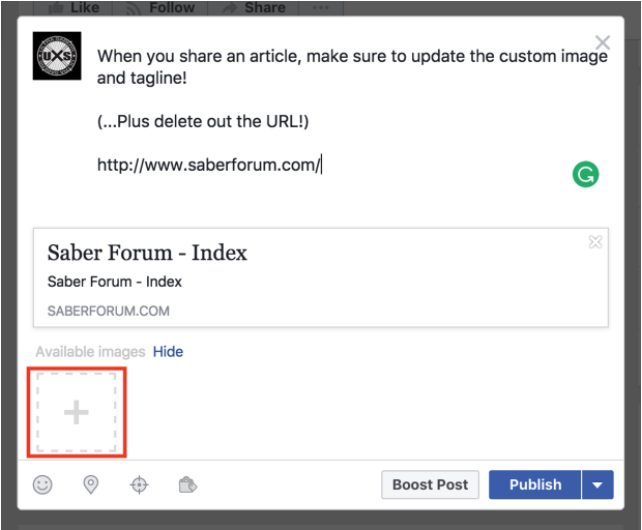Remove the Saber Forum link preview
This screenshot has height=530, width=642.
(595, 242)
